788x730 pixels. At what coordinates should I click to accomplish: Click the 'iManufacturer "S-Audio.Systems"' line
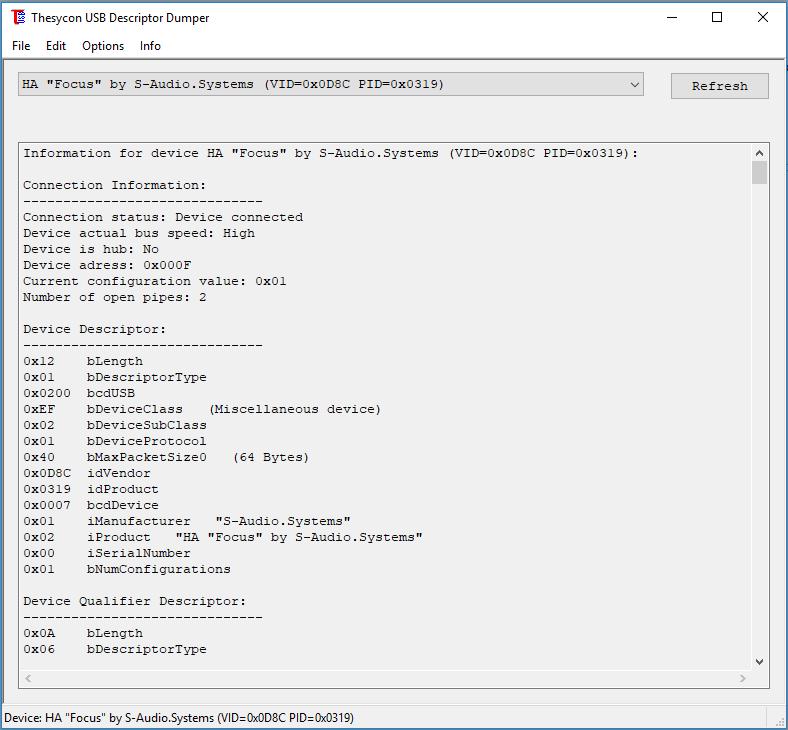[x=187, y=522]
